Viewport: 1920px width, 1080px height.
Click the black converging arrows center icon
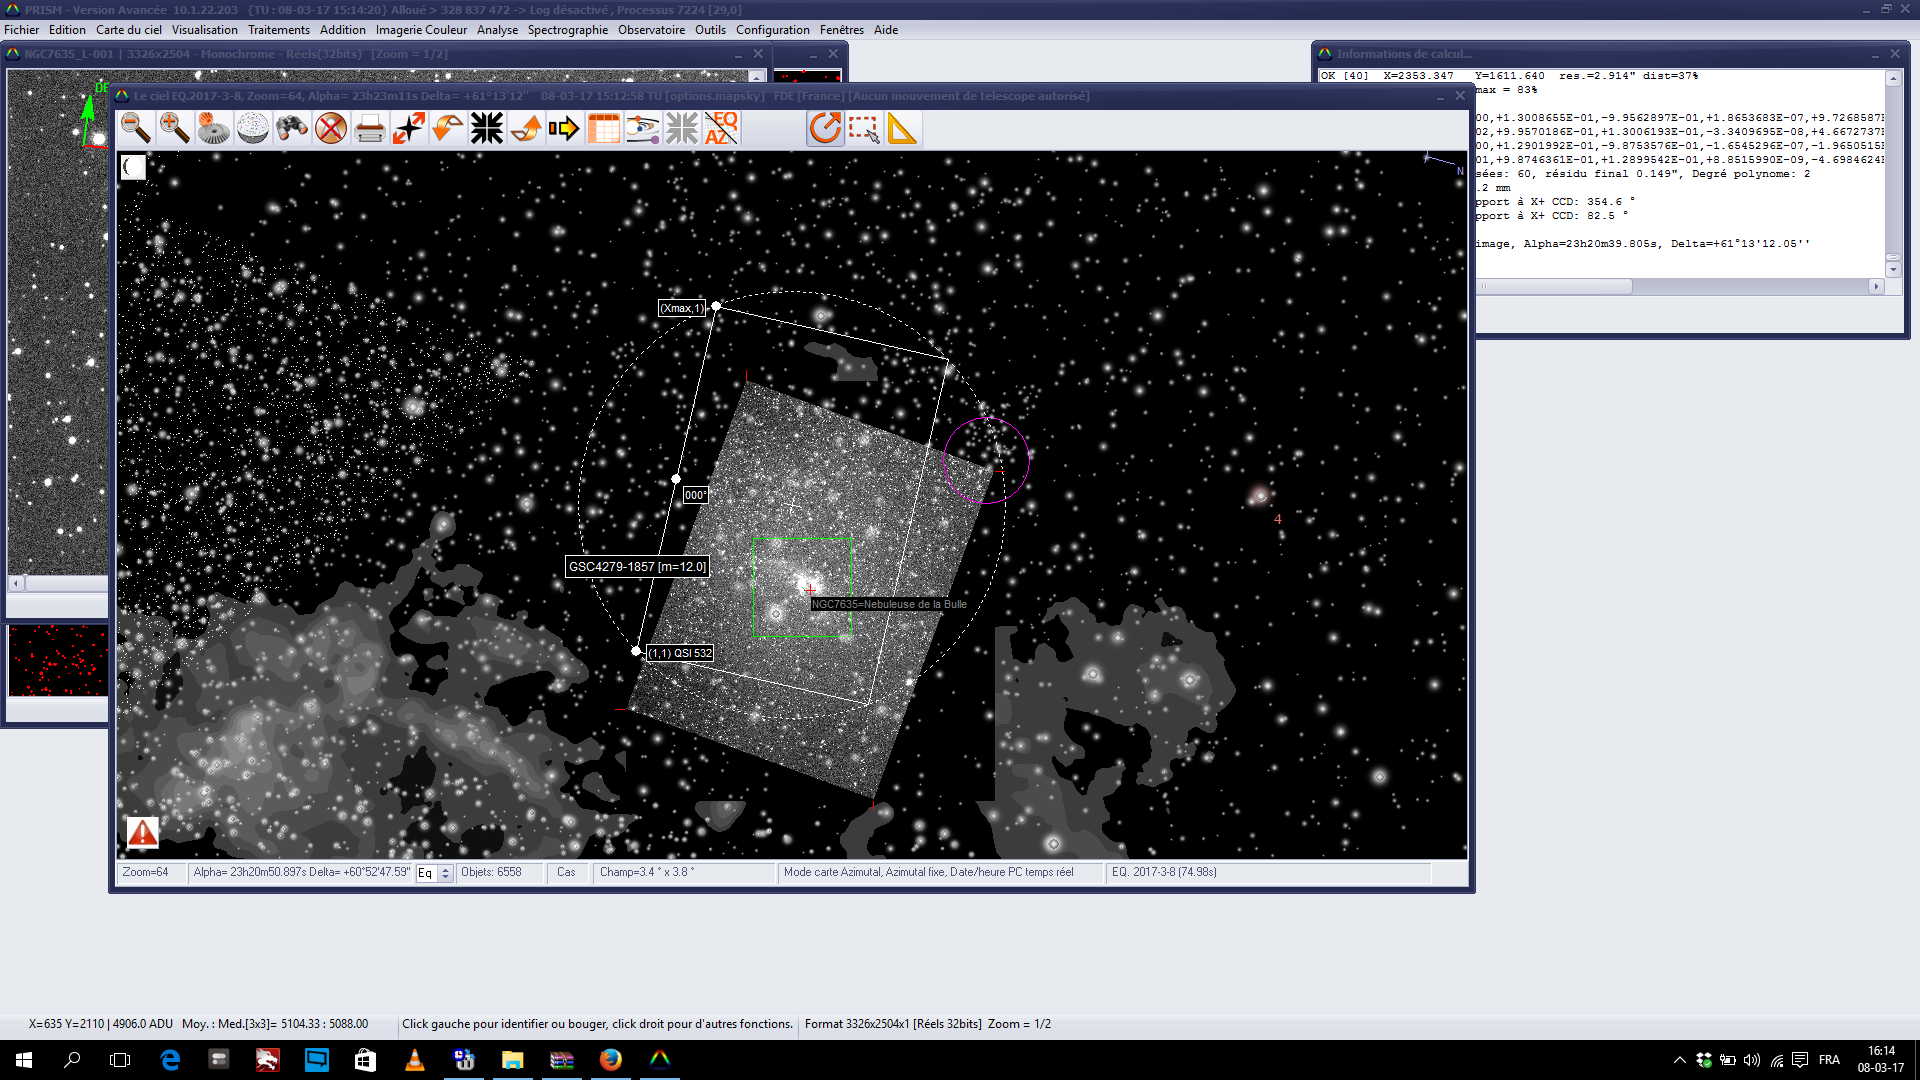coord(487,128)
